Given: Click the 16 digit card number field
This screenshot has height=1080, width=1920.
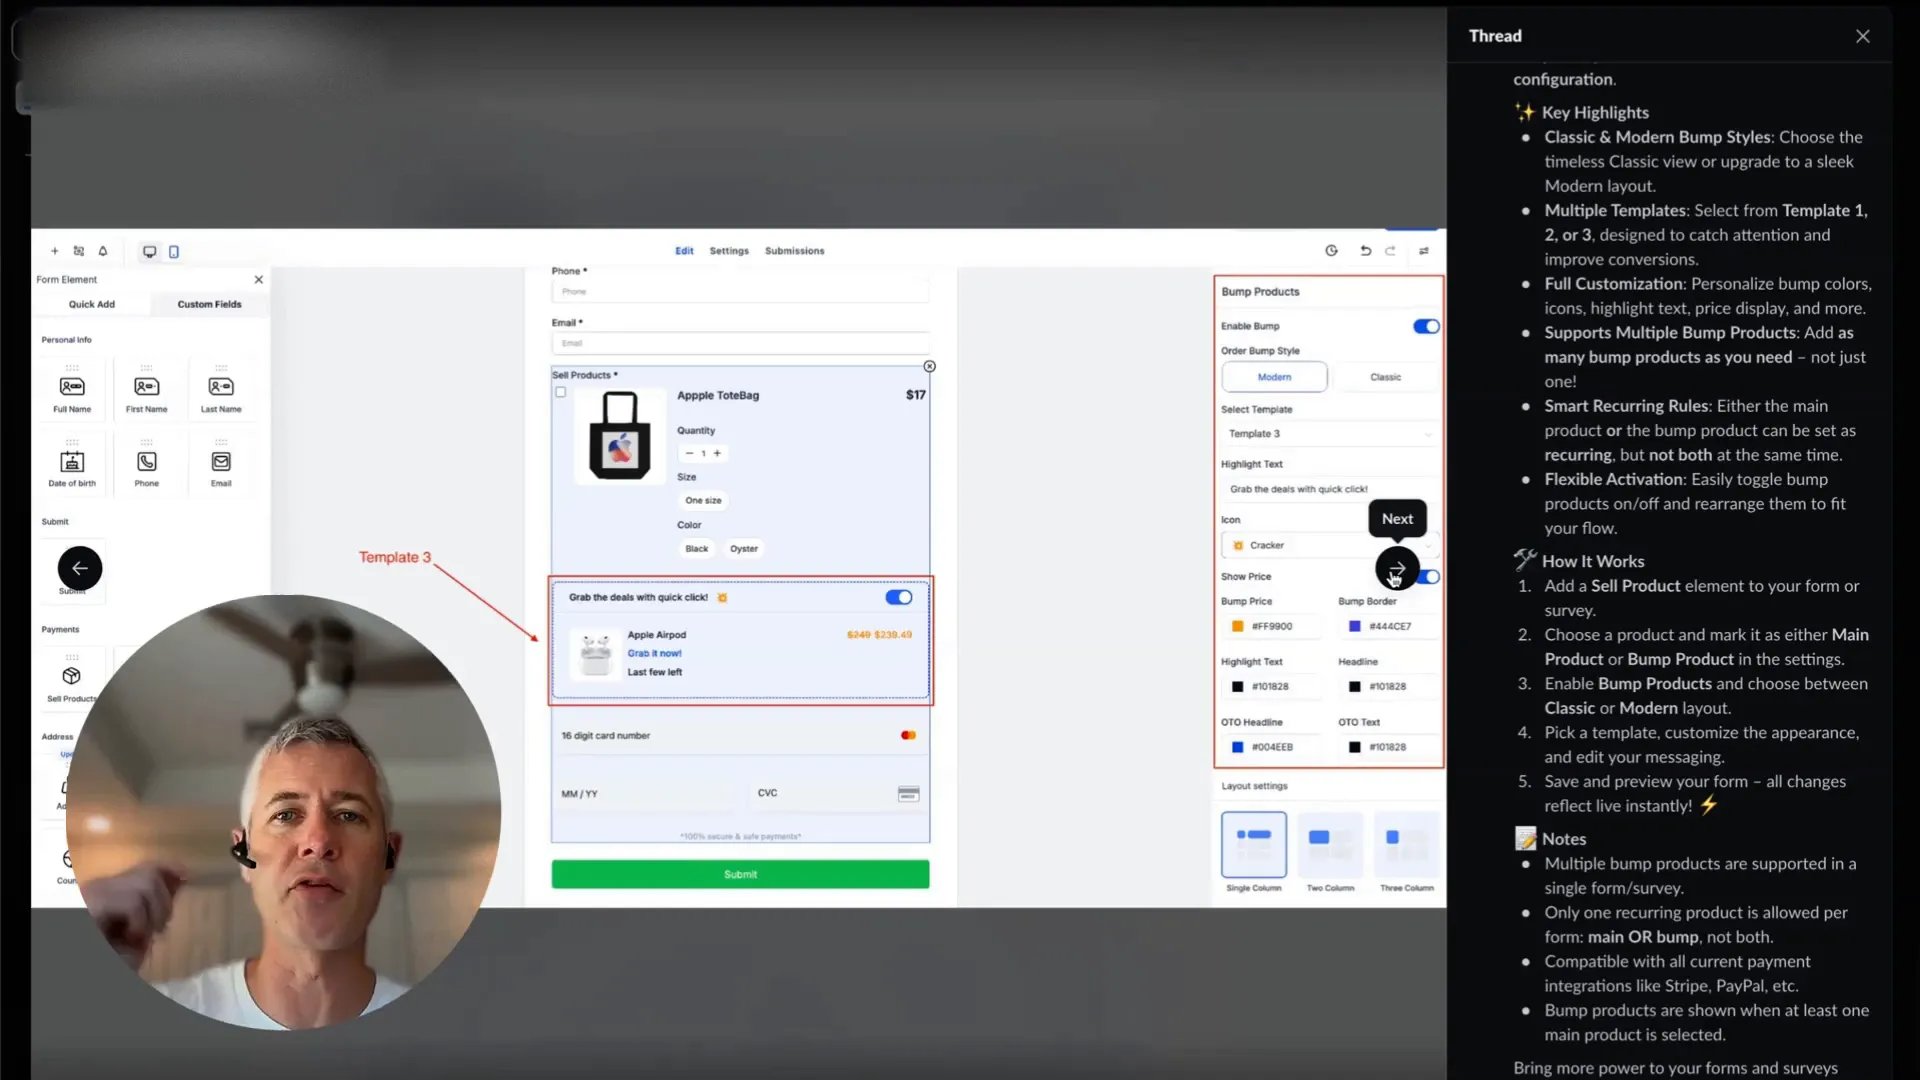Looking at the screenshot, I should (x=740, y=736).
